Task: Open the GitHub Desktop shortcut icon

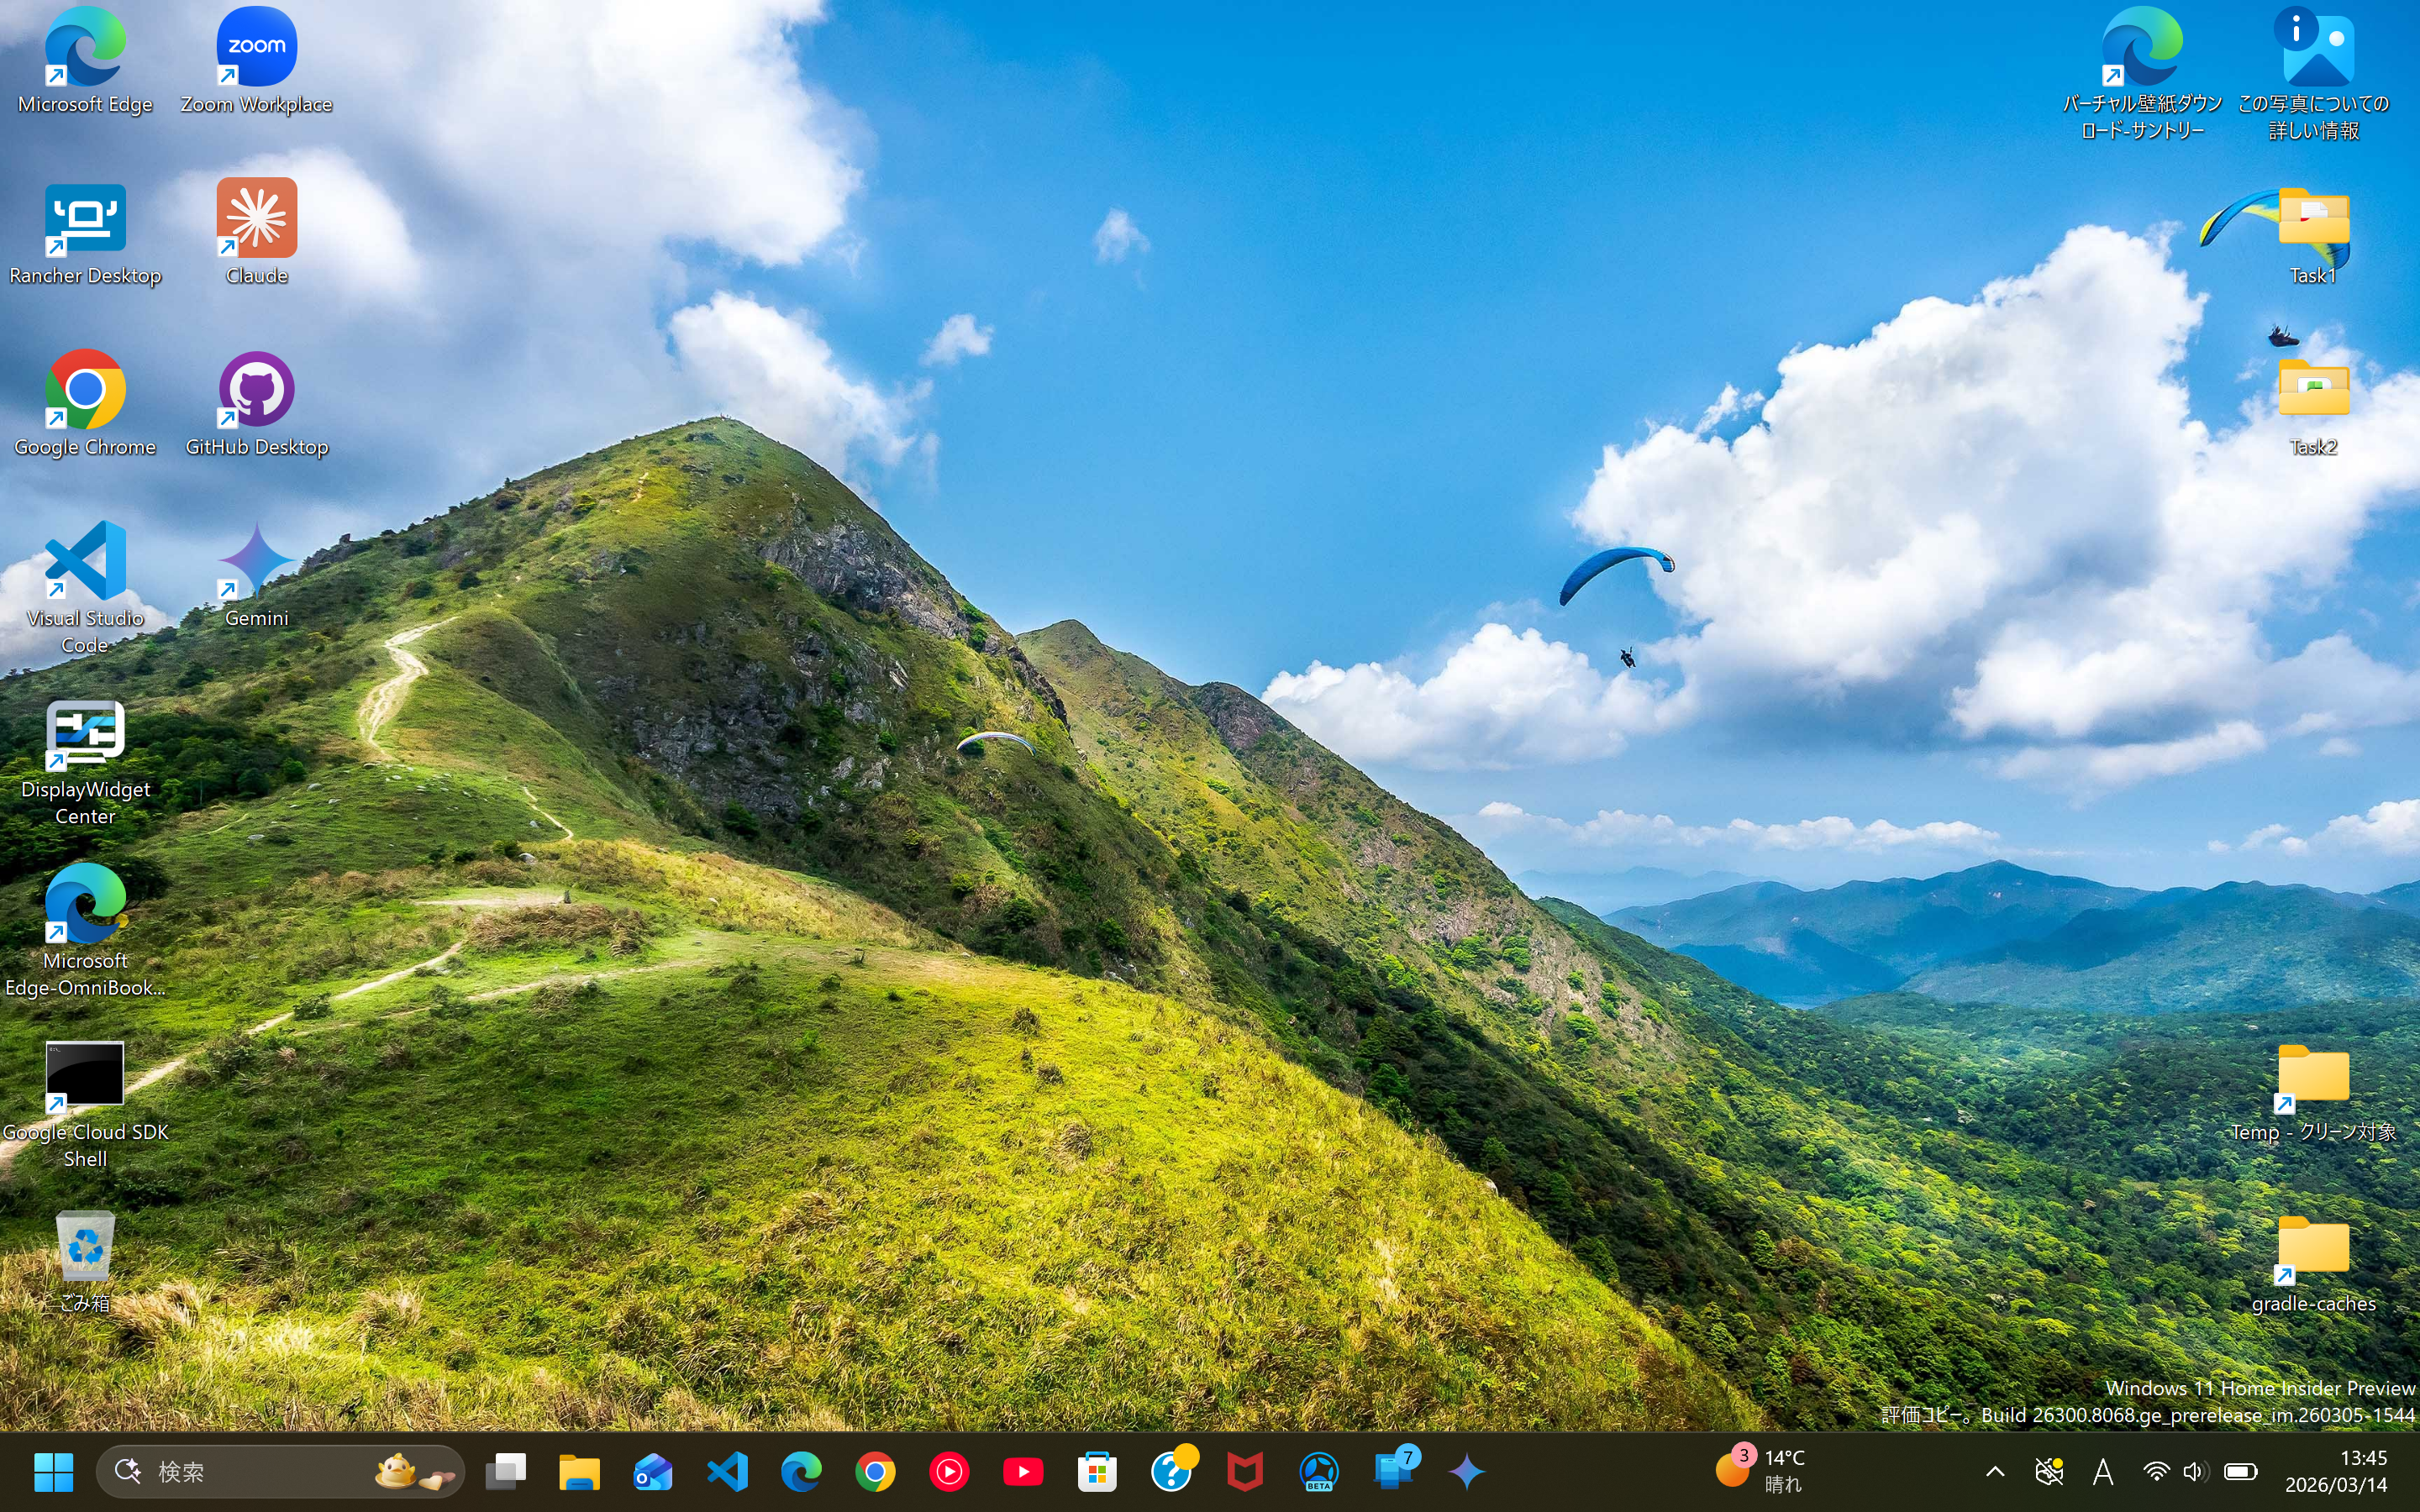Action: [x=256, y=390]
